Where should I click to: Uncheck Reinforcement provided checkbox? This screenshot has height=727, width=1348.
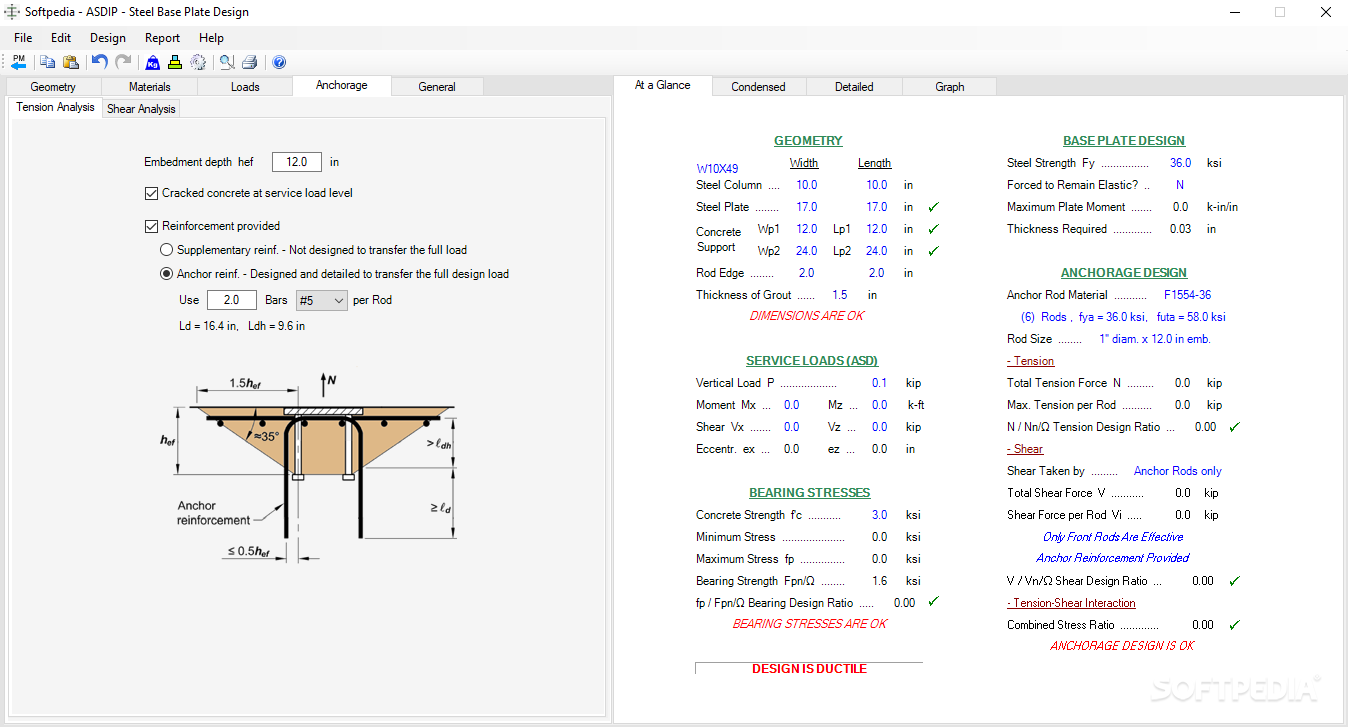(x=152, y=226)
